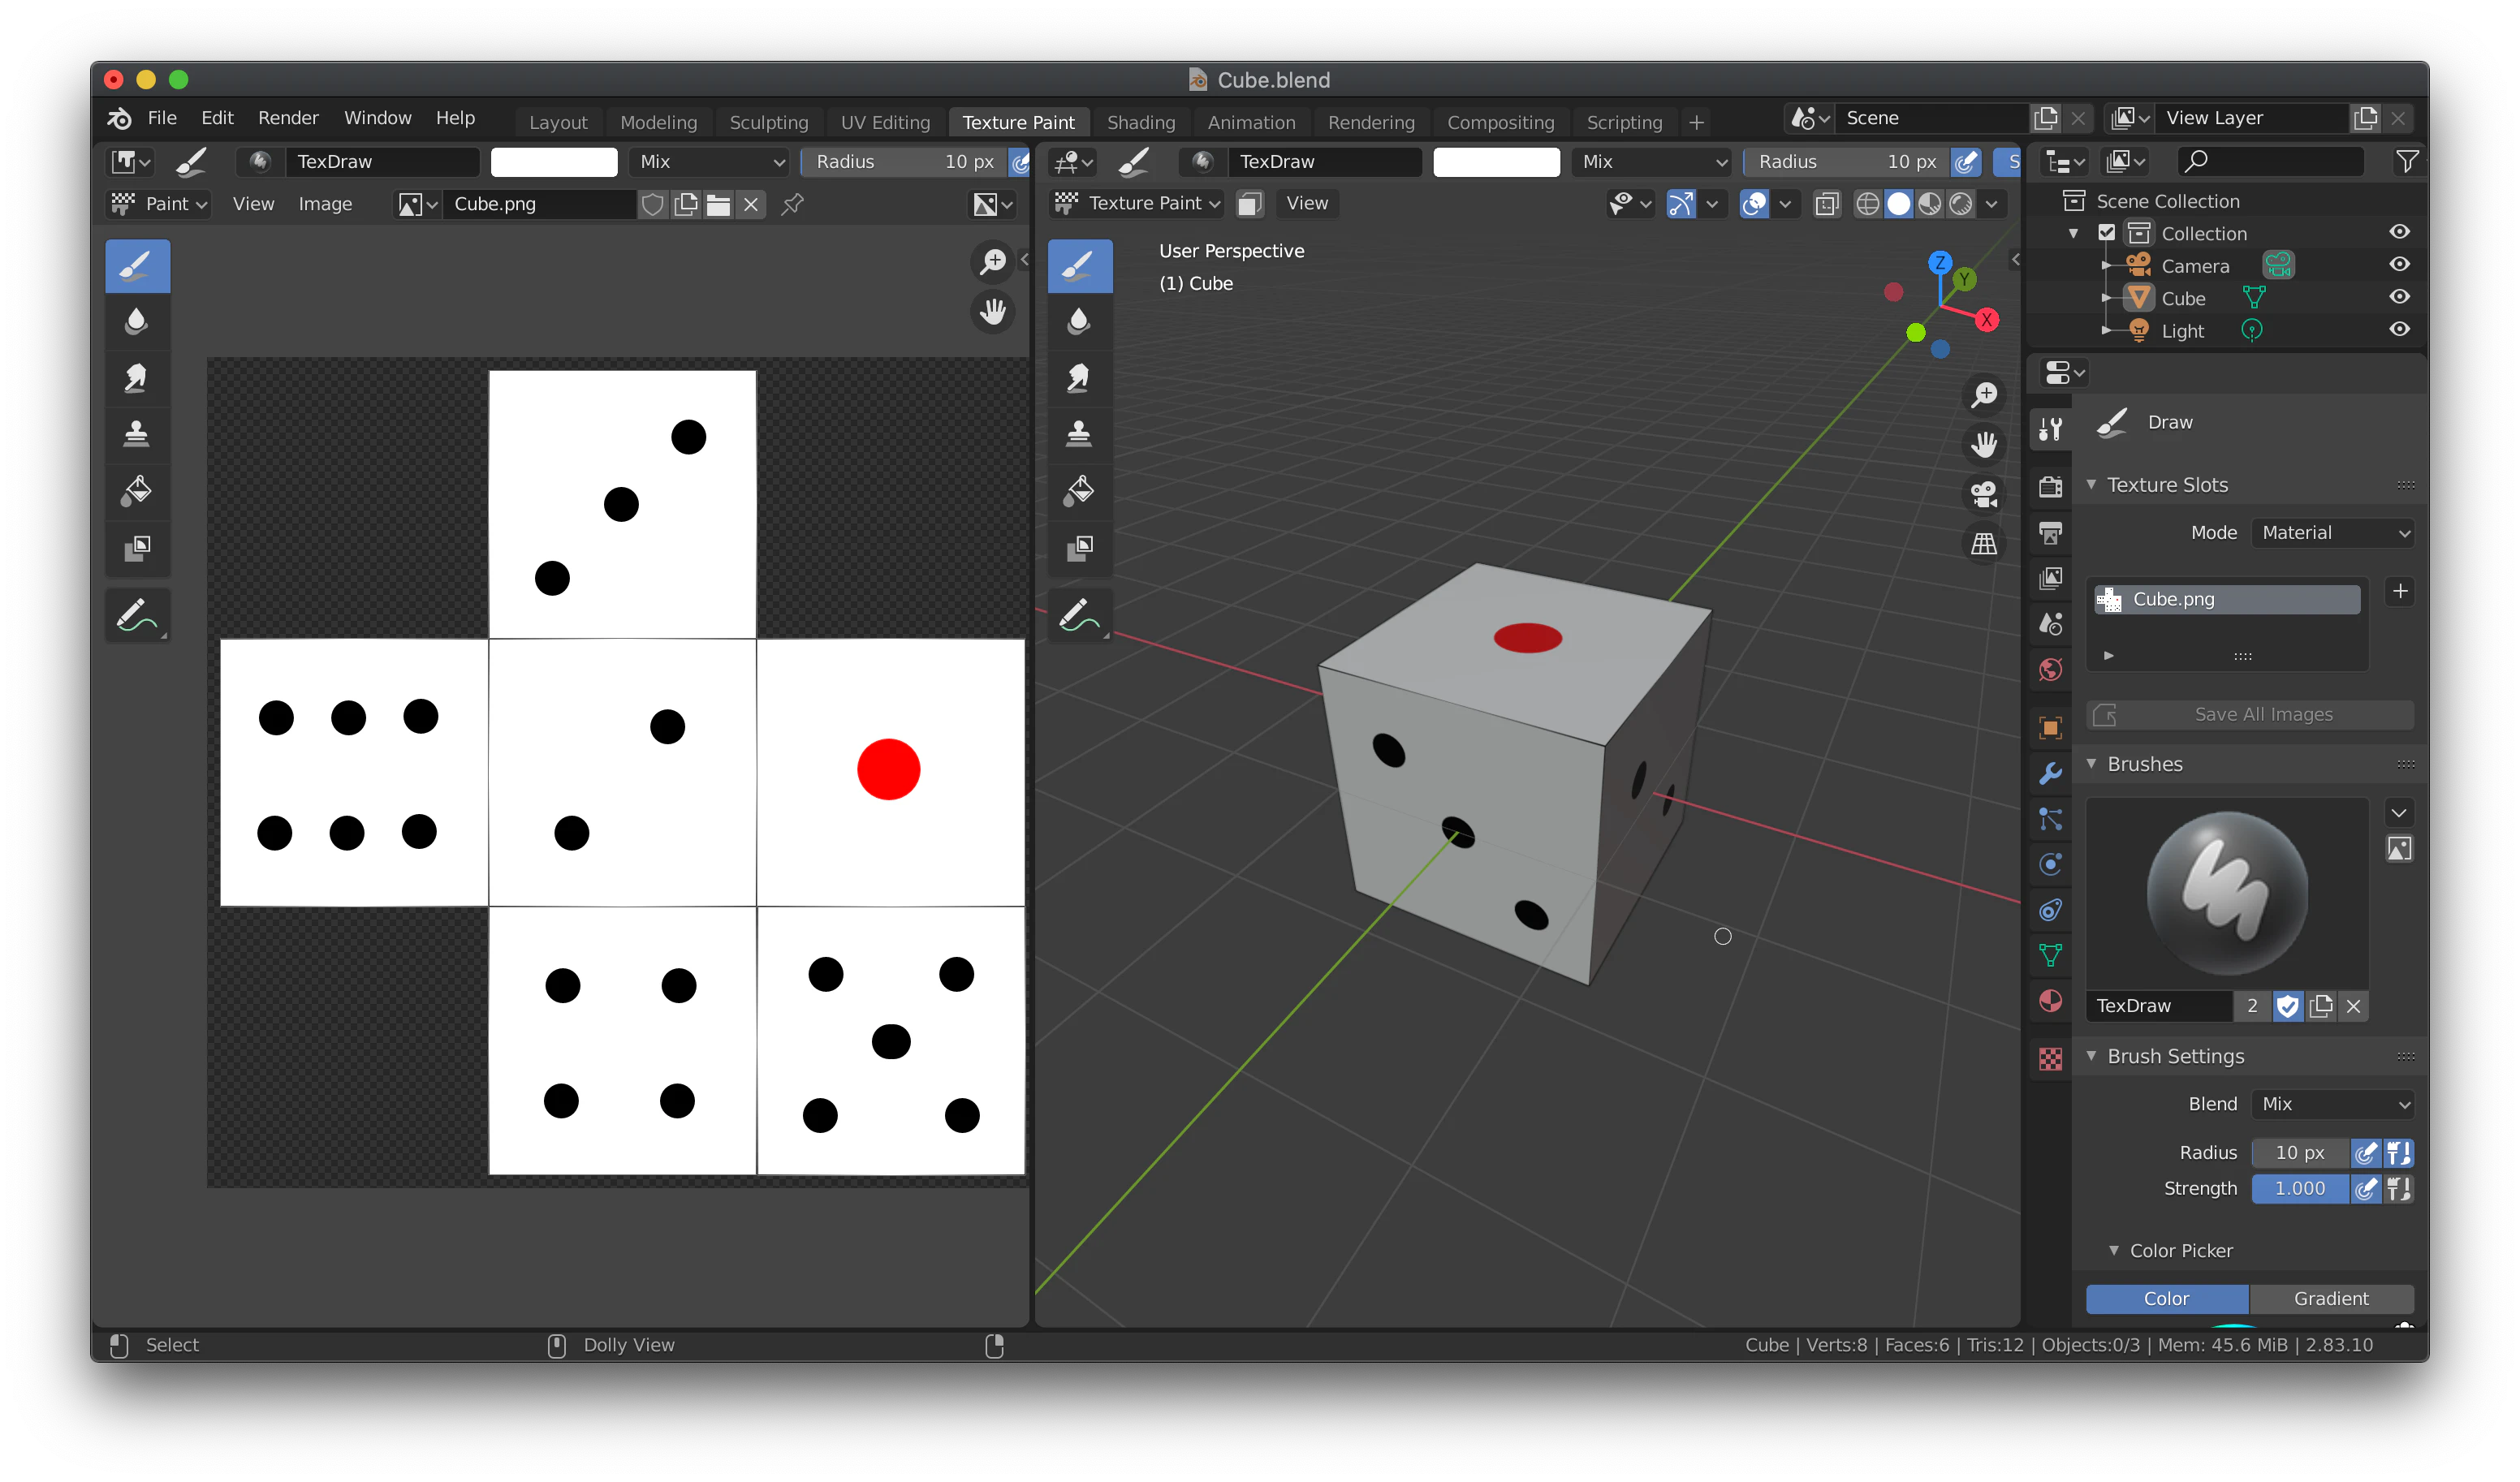
Task: Click the pan hand icon in 3D viewport
Action: coord(1984,443)
